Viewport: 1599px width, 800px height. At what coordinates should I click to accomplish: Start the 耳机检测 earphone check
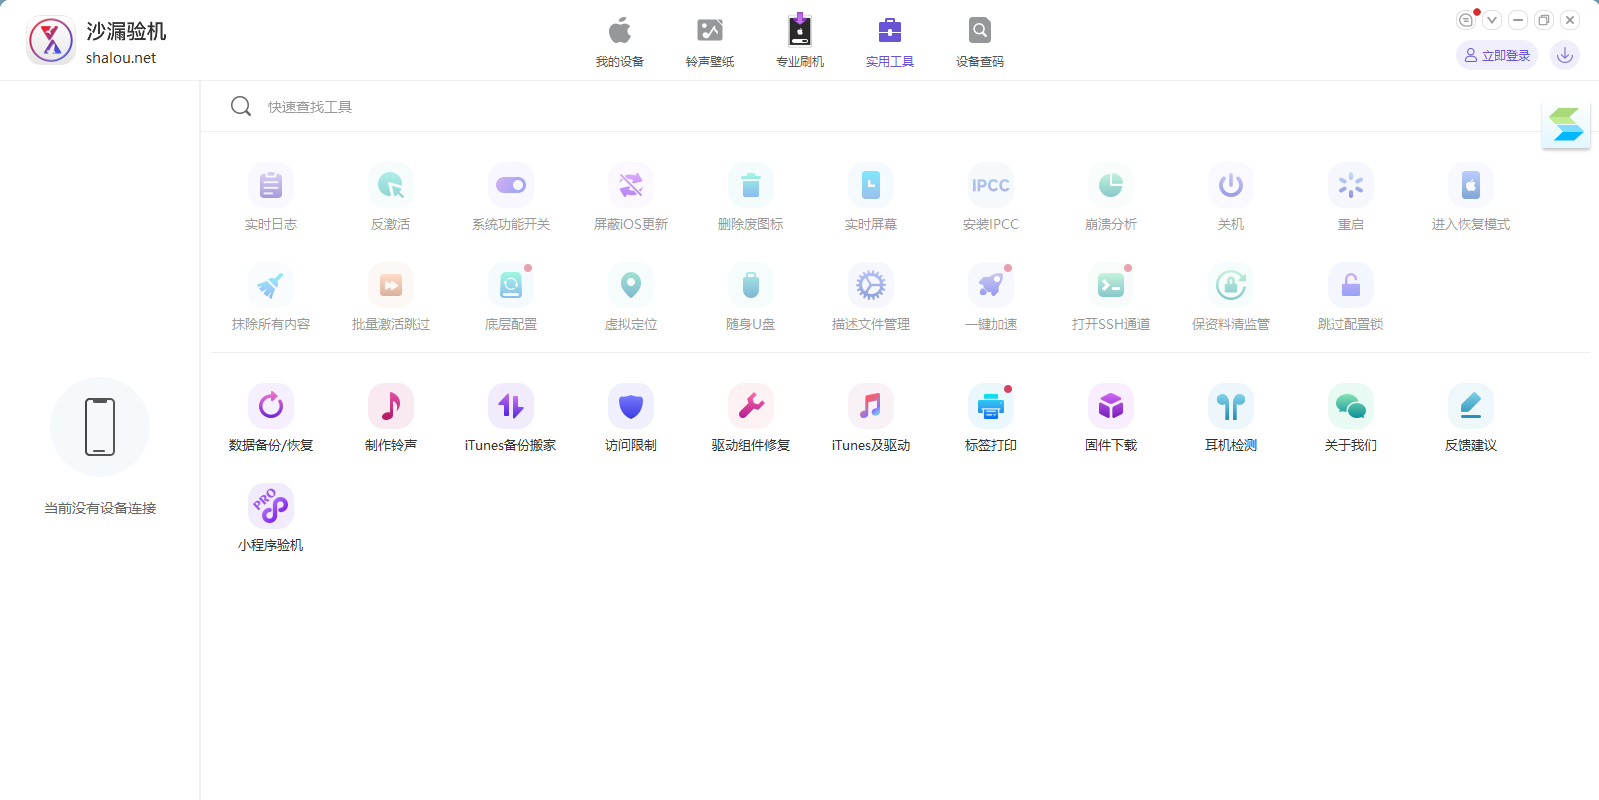tap(1231, 407)
